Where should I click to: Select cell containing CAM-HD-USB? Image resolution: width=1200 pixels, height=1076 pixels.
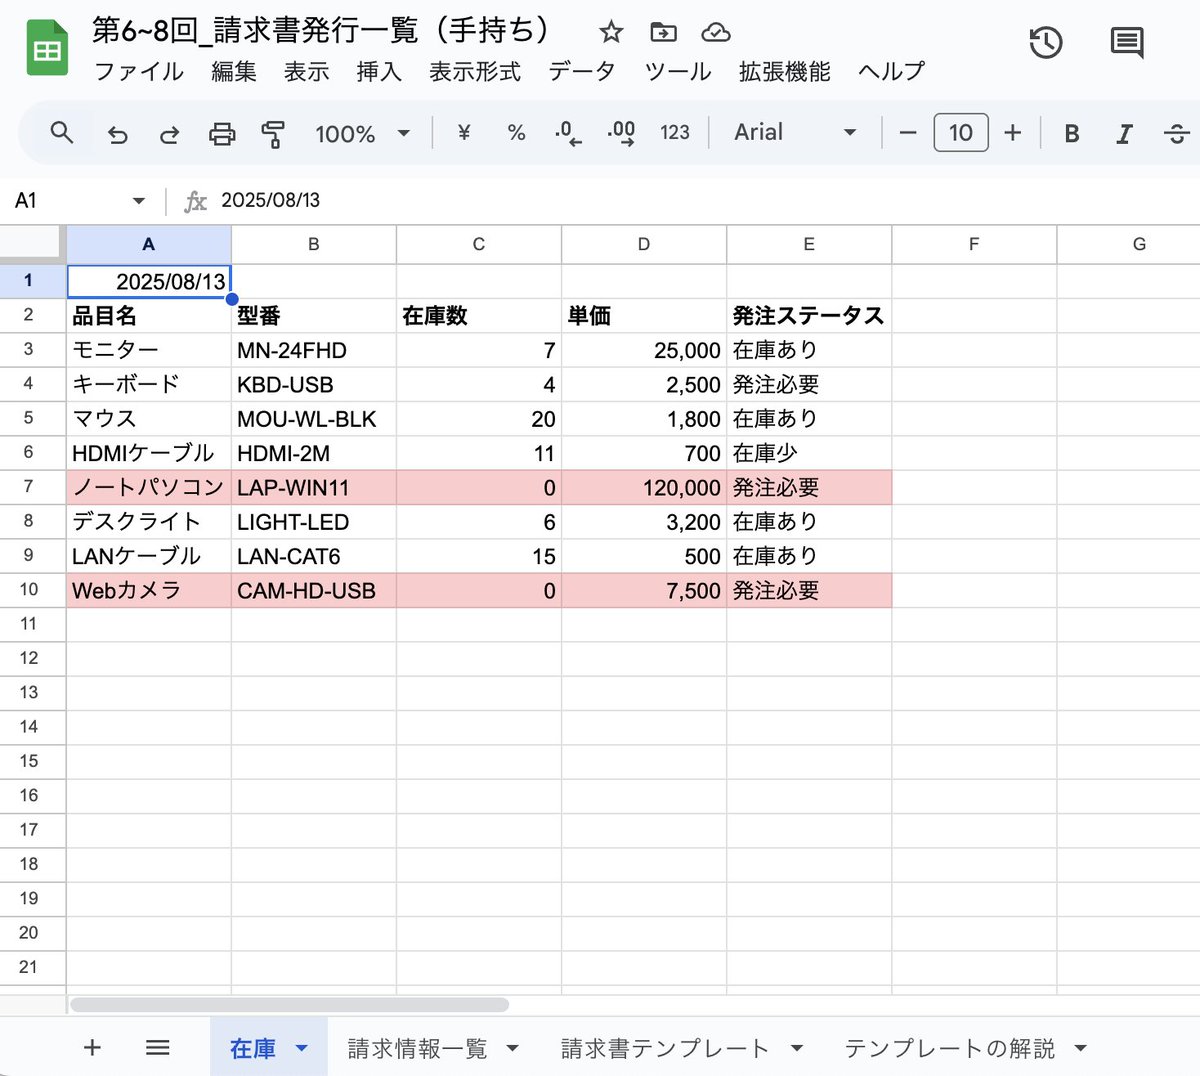314,590
